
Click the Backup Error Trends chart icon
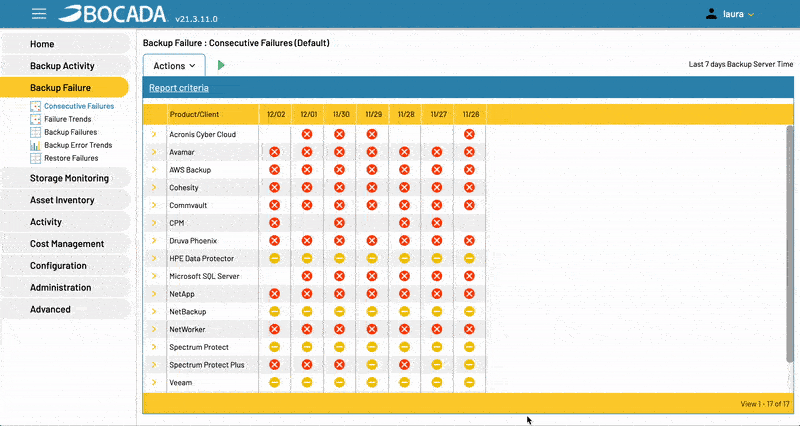tap(35, 145)
